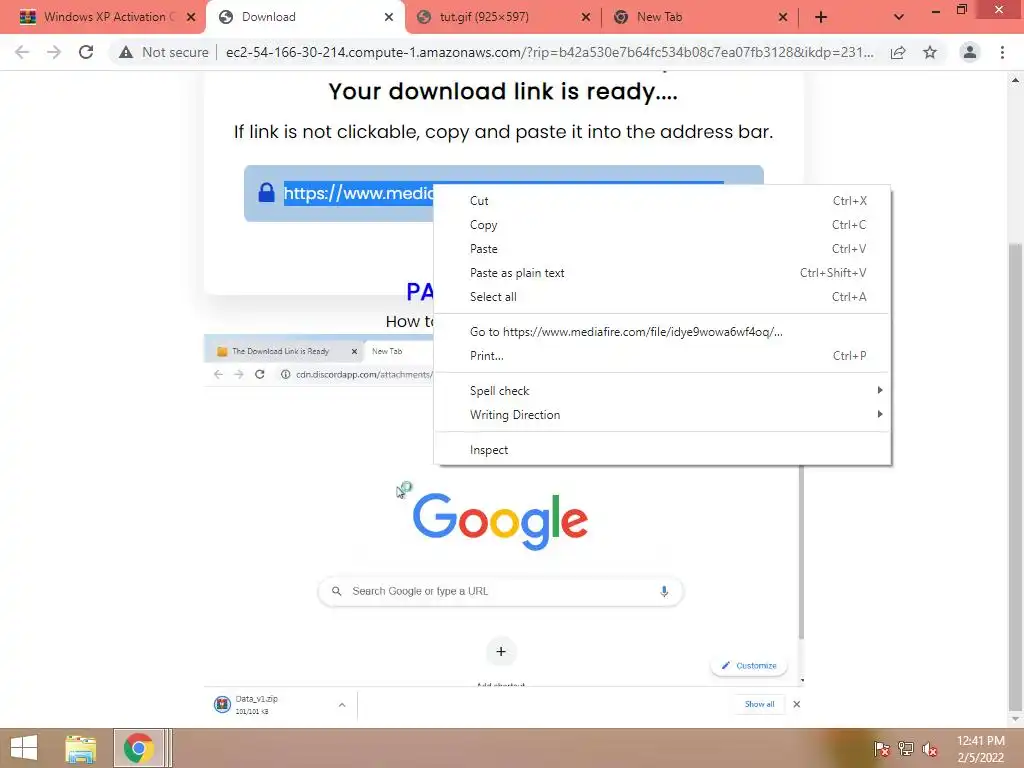Screen dimensions: 1024x768
Task: Click the scrollbar up arrow
Action: click(1015, 80)
